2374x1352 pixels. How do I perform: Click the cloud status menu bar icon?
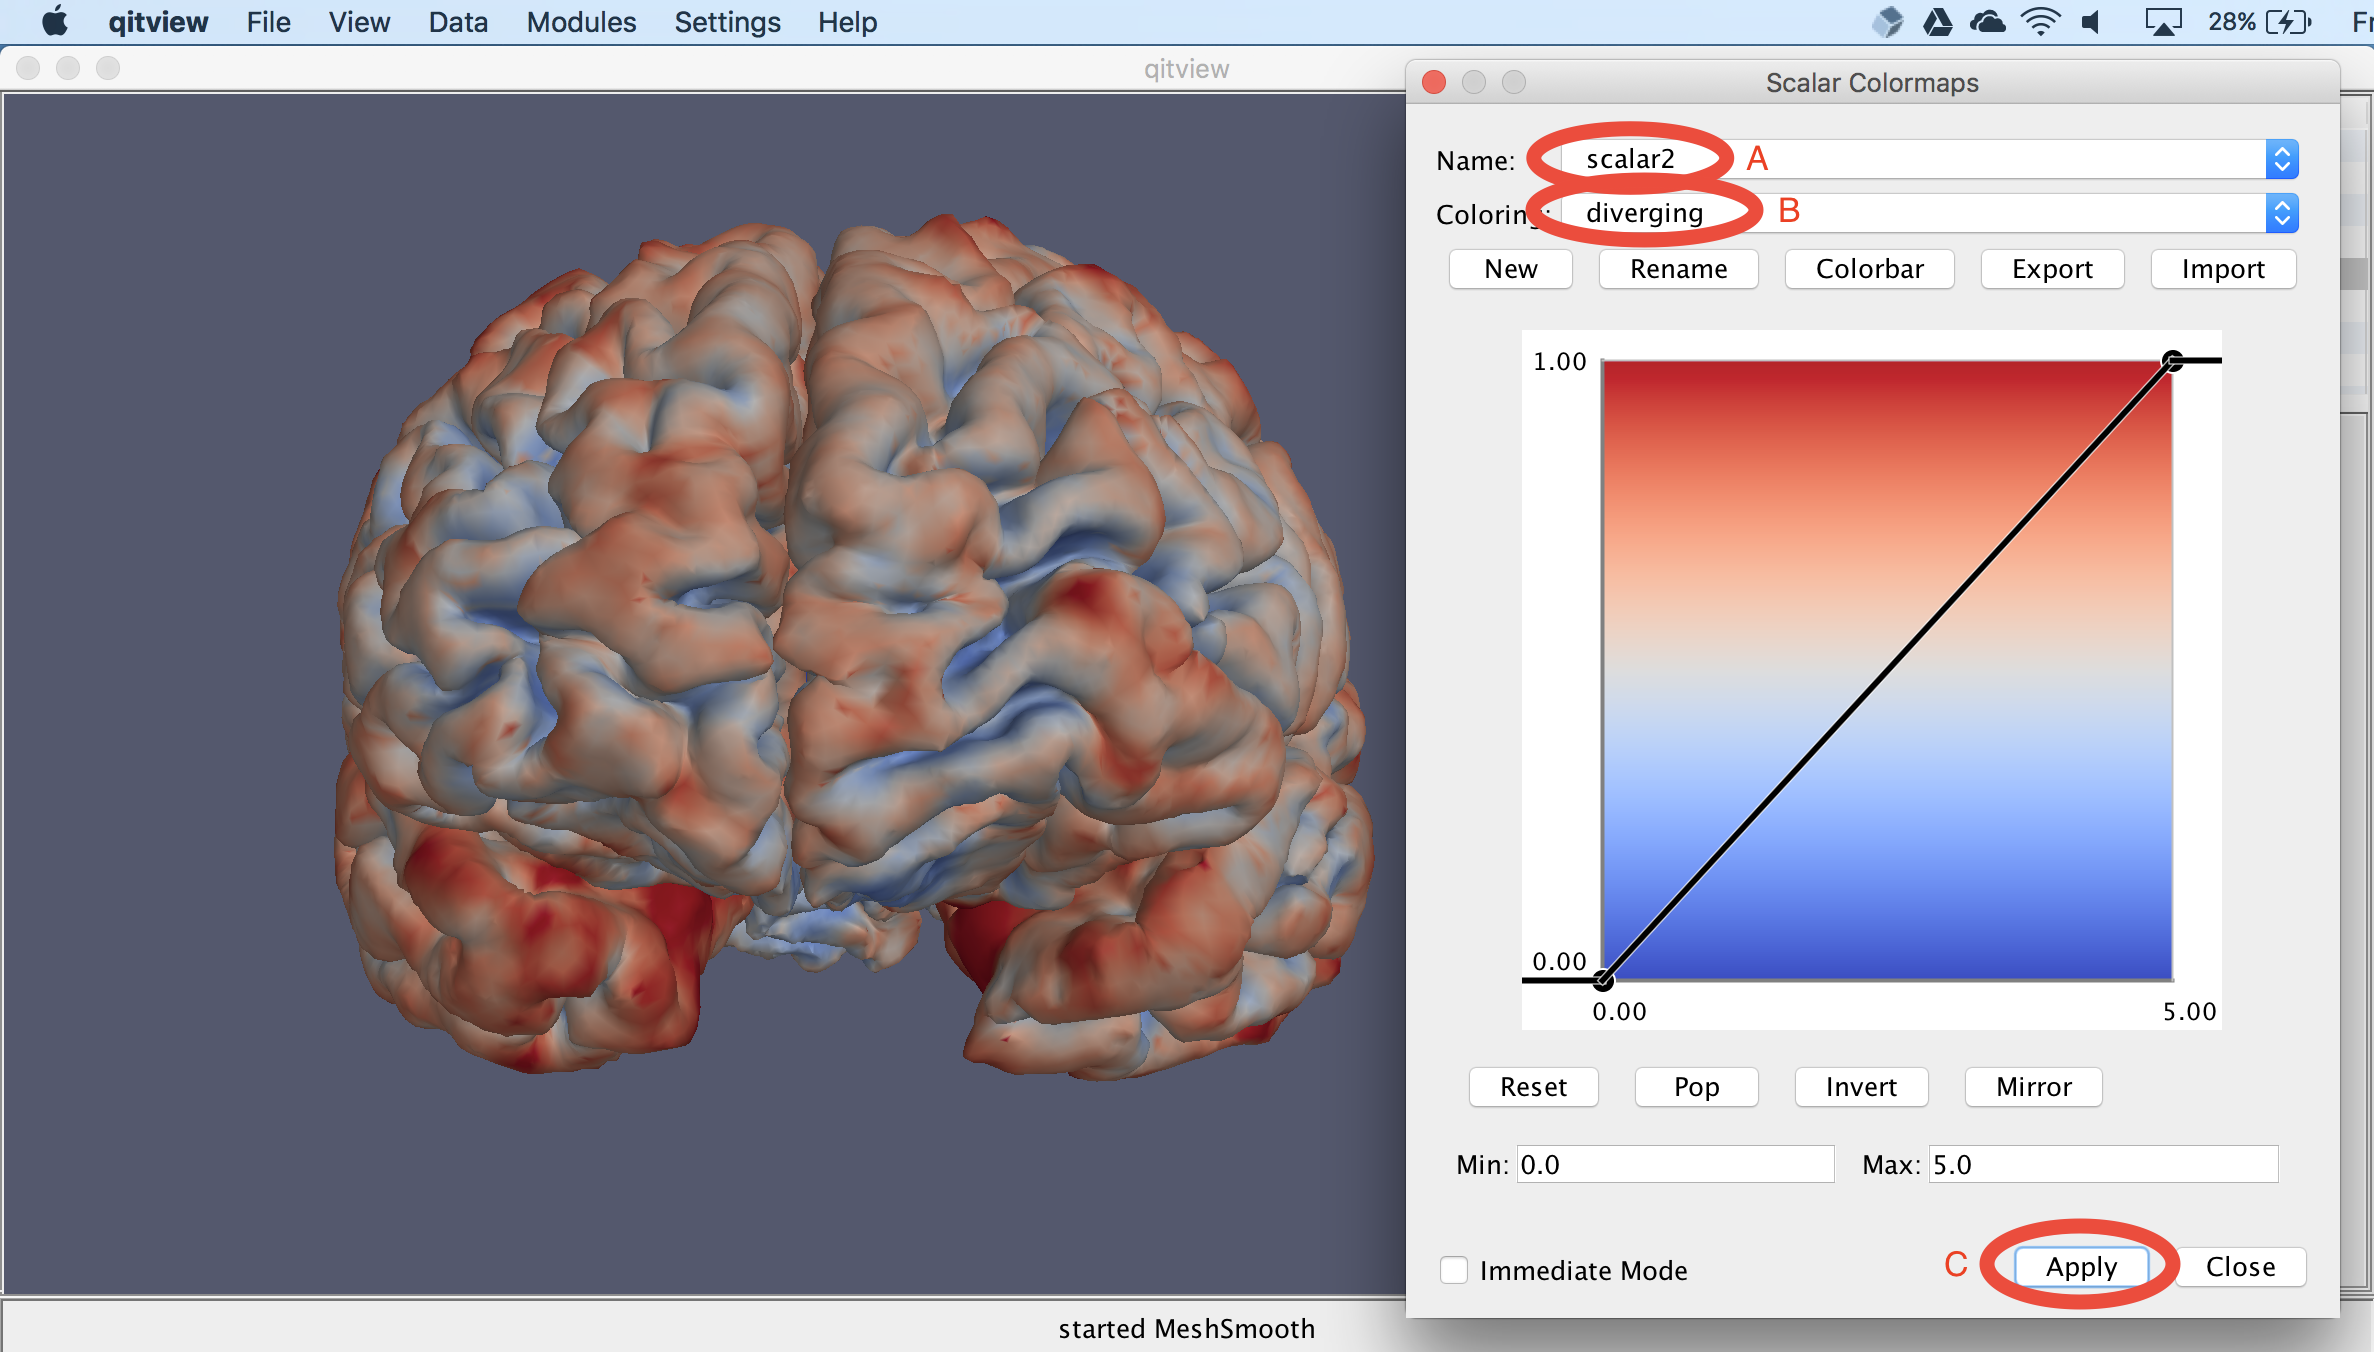pos(1987,21)
